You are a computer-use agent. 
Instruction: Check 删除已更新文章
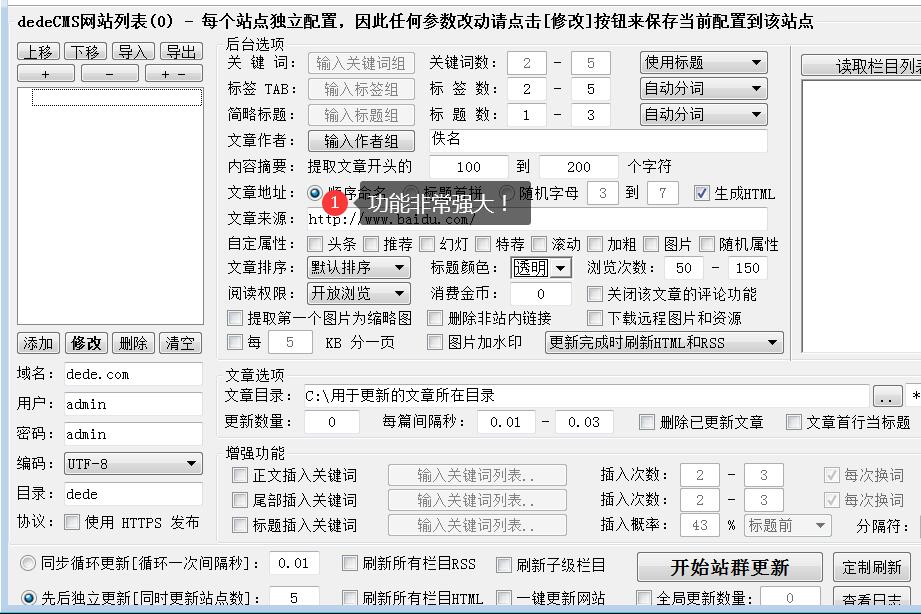pos(647,422)
